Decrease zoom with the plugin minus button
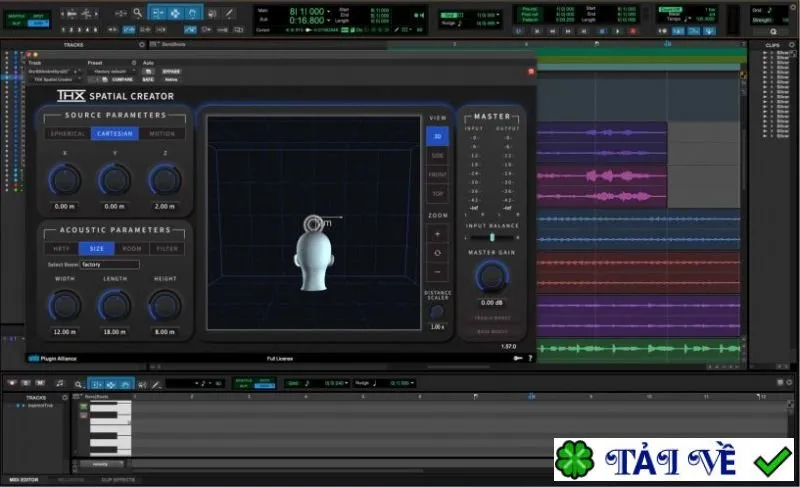This screenshot has width=800, height=487. 437,272
